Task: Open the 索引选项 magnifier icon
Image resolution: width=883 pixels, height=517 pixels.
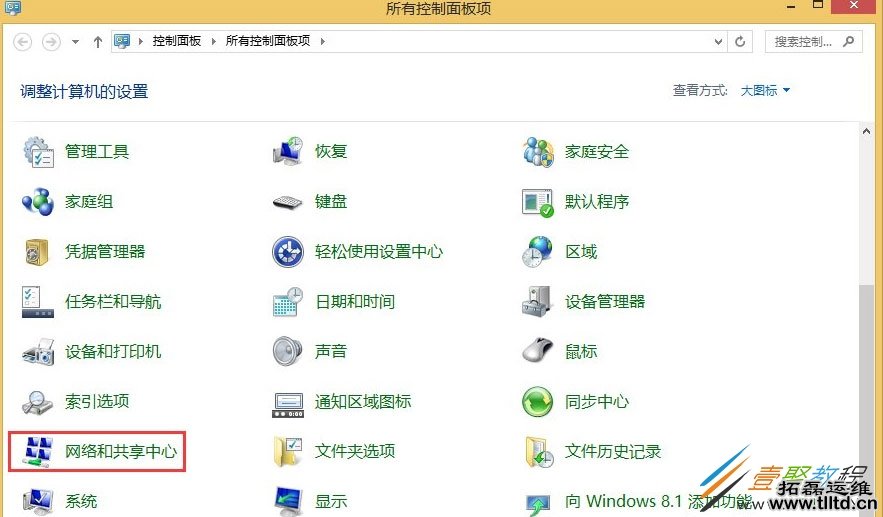Action: (x=37, y=402)
